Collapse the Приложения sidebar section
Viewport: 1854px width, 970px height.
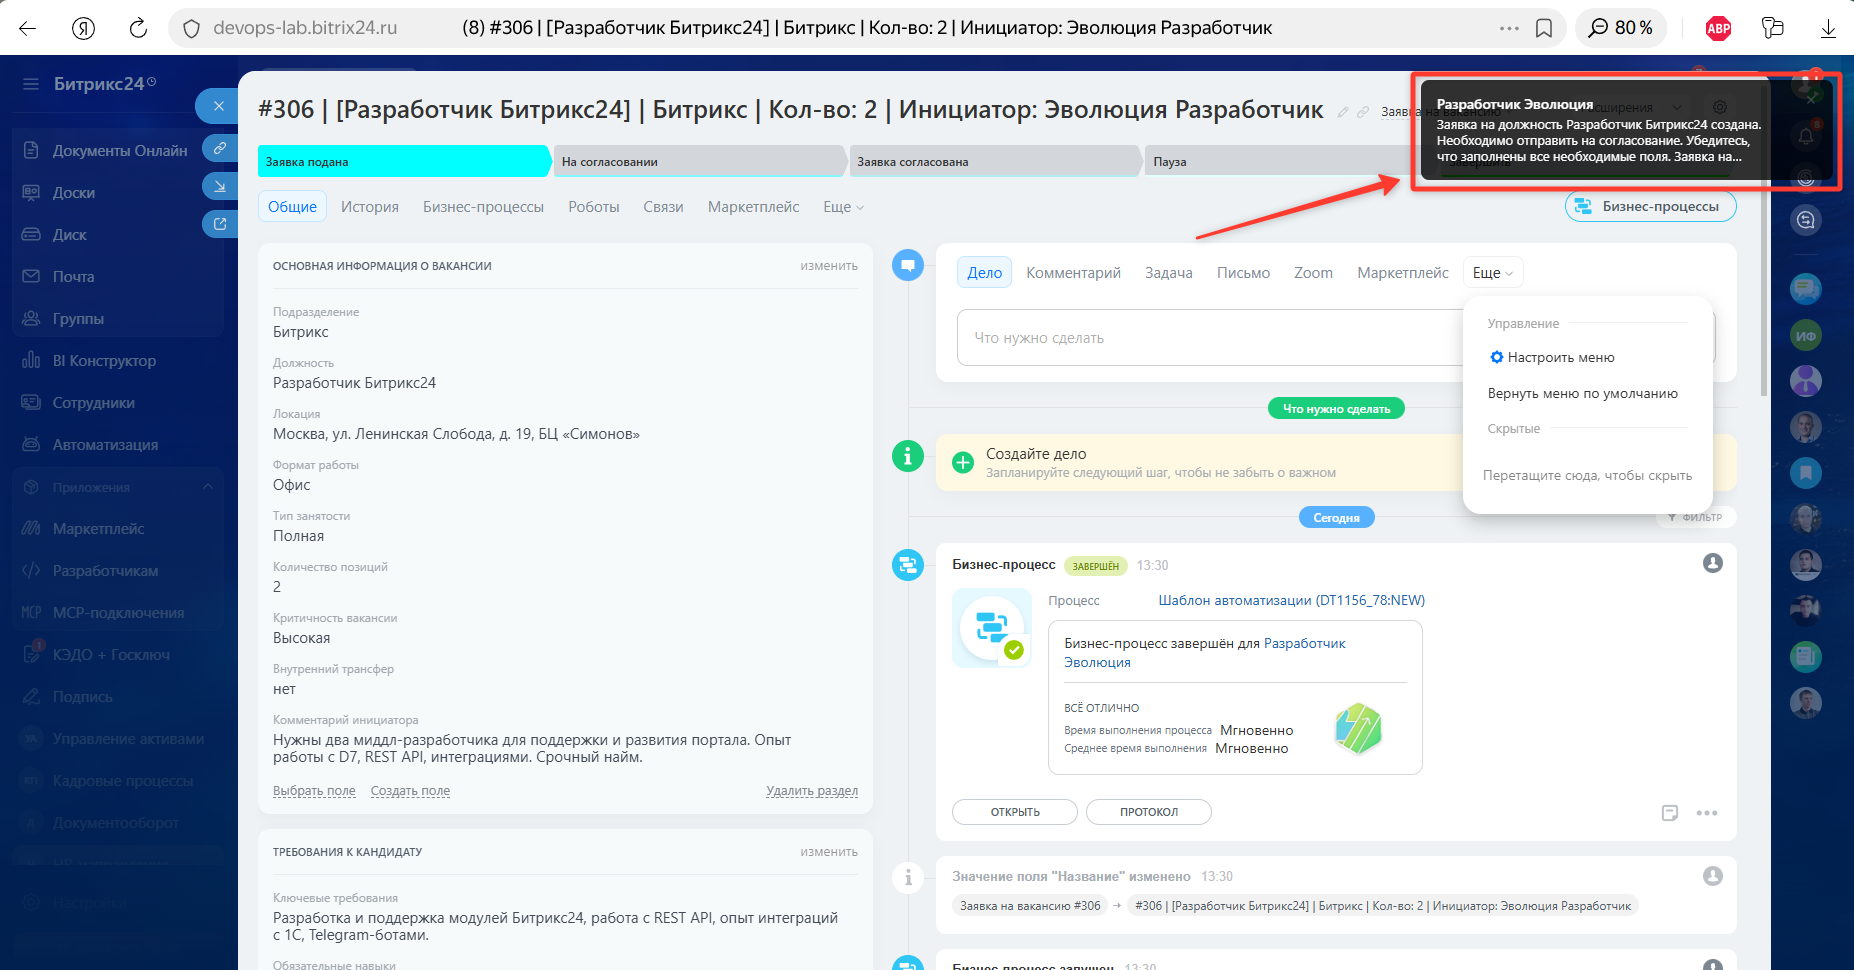[x=208, y=487]
